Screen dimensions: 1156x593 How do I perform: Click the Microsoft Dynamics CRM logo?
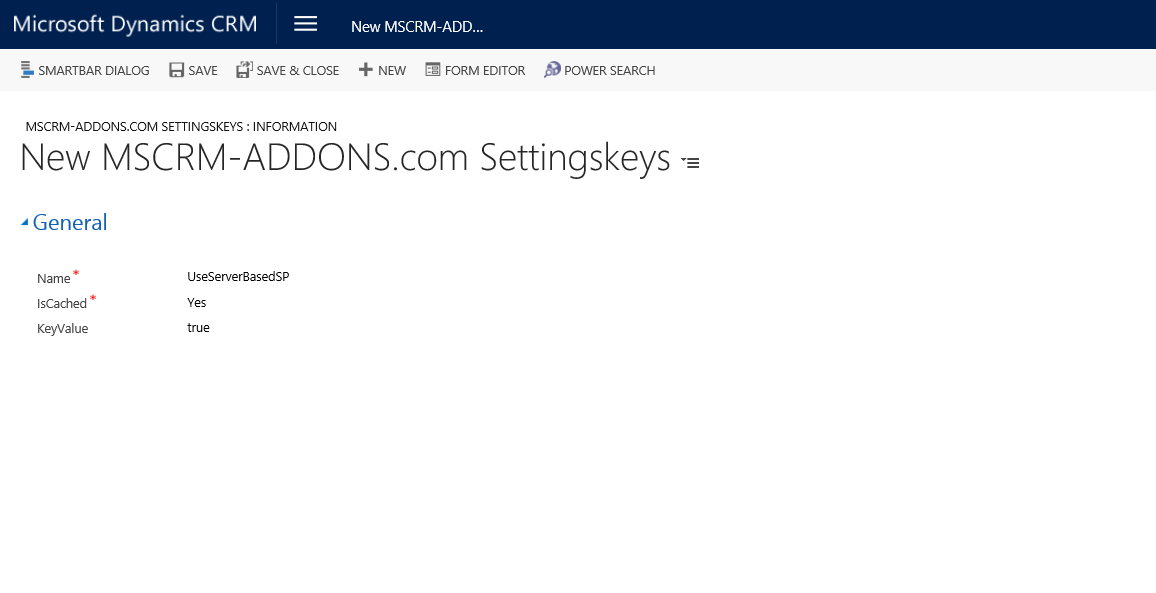coord(135,23)
